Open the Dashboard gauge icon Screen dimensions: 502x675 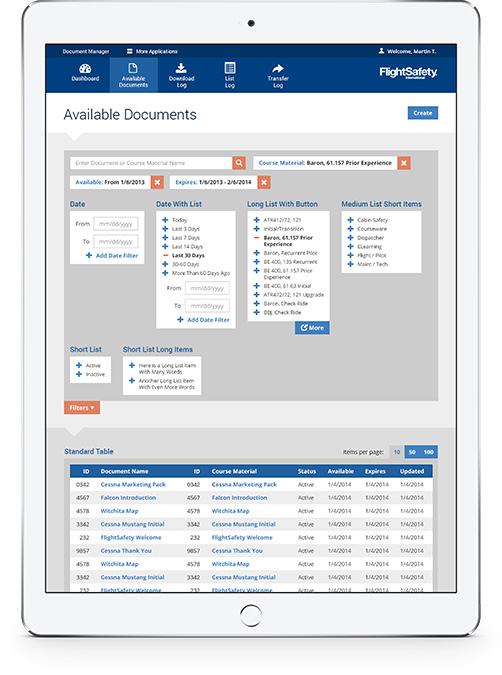[85, 68]
